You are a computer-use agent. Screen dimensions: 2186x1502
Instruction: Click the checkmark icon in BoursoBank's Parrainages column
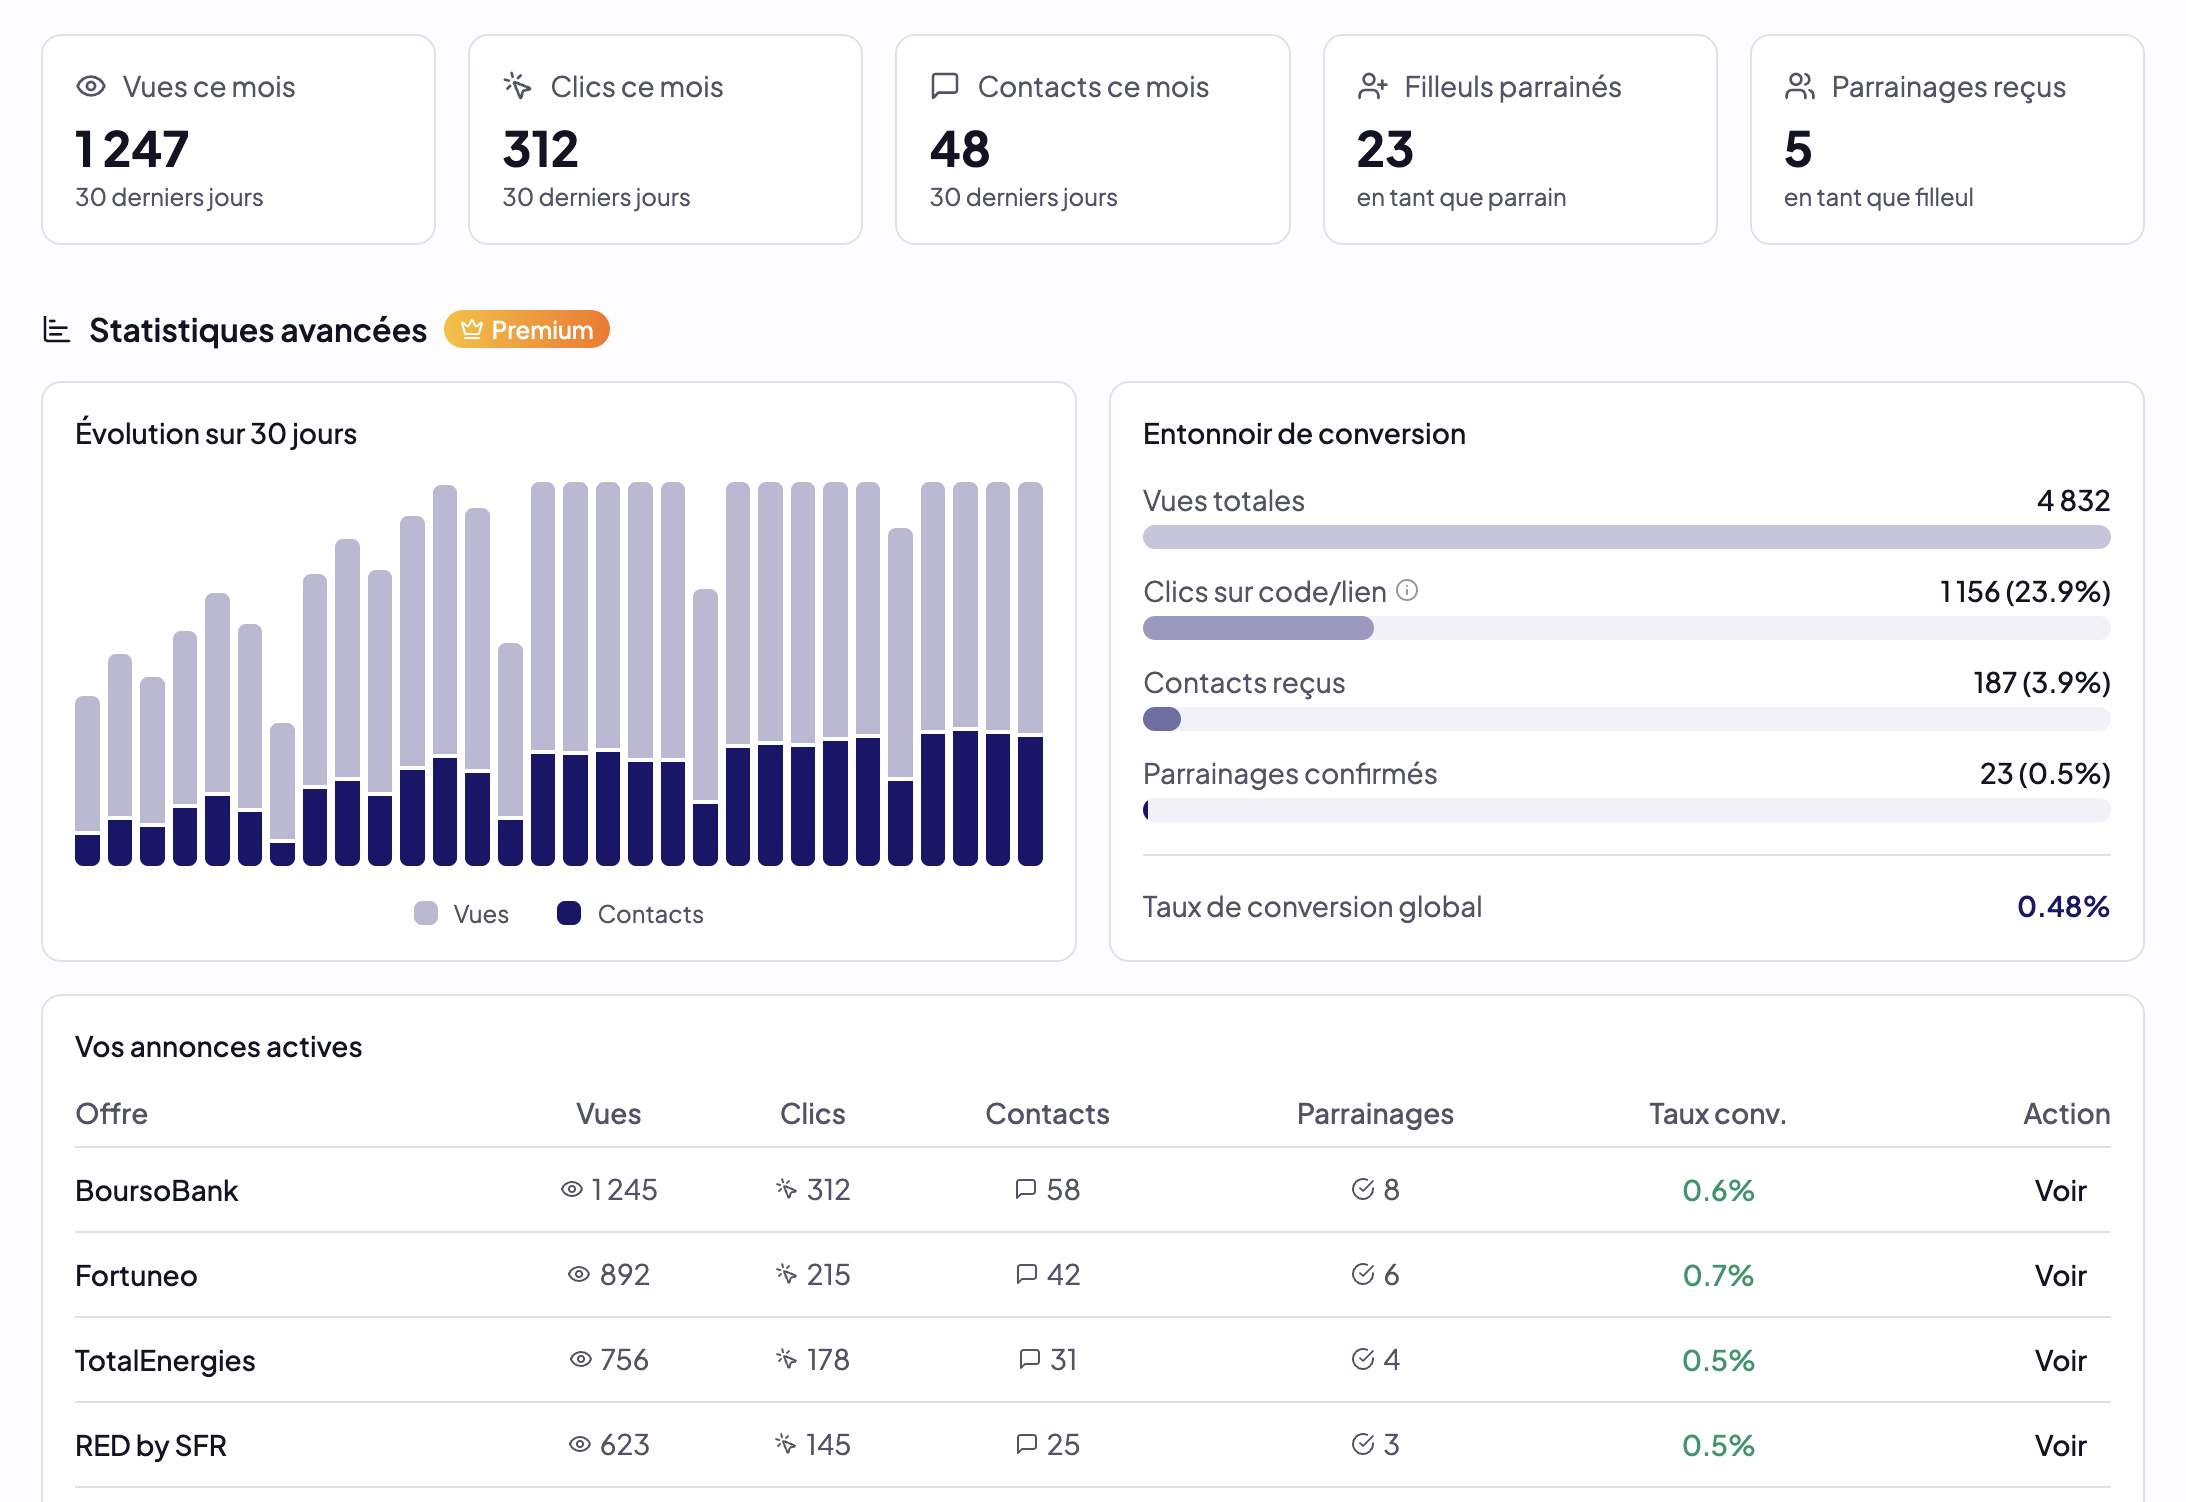pos(1361,1190)
